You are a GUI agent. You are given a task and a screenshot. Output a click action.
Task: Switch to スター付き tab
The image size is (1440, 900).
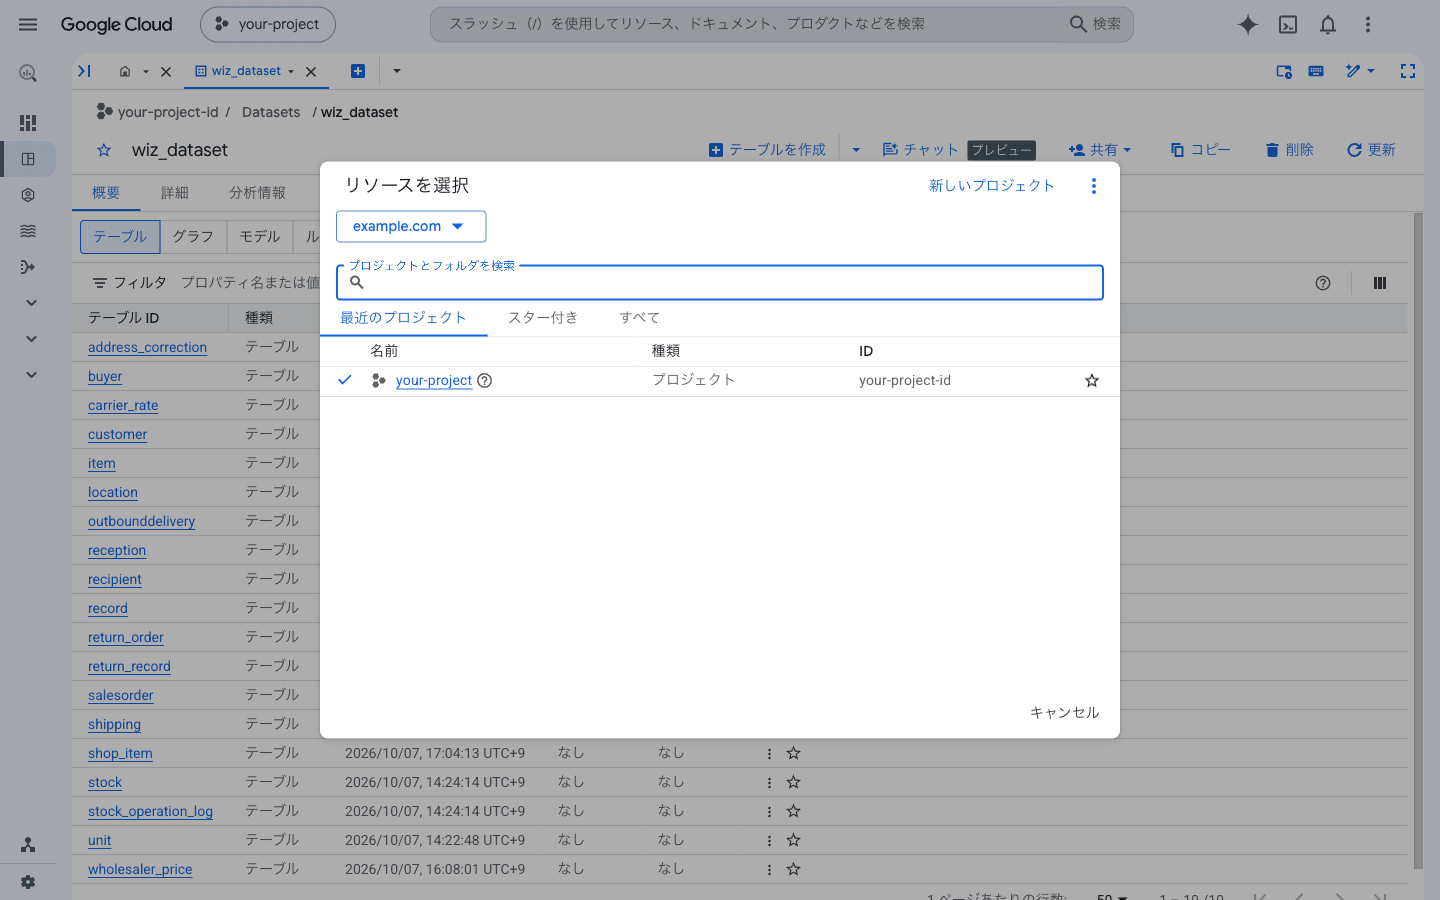pyautogui.click(x=543, y=318)
